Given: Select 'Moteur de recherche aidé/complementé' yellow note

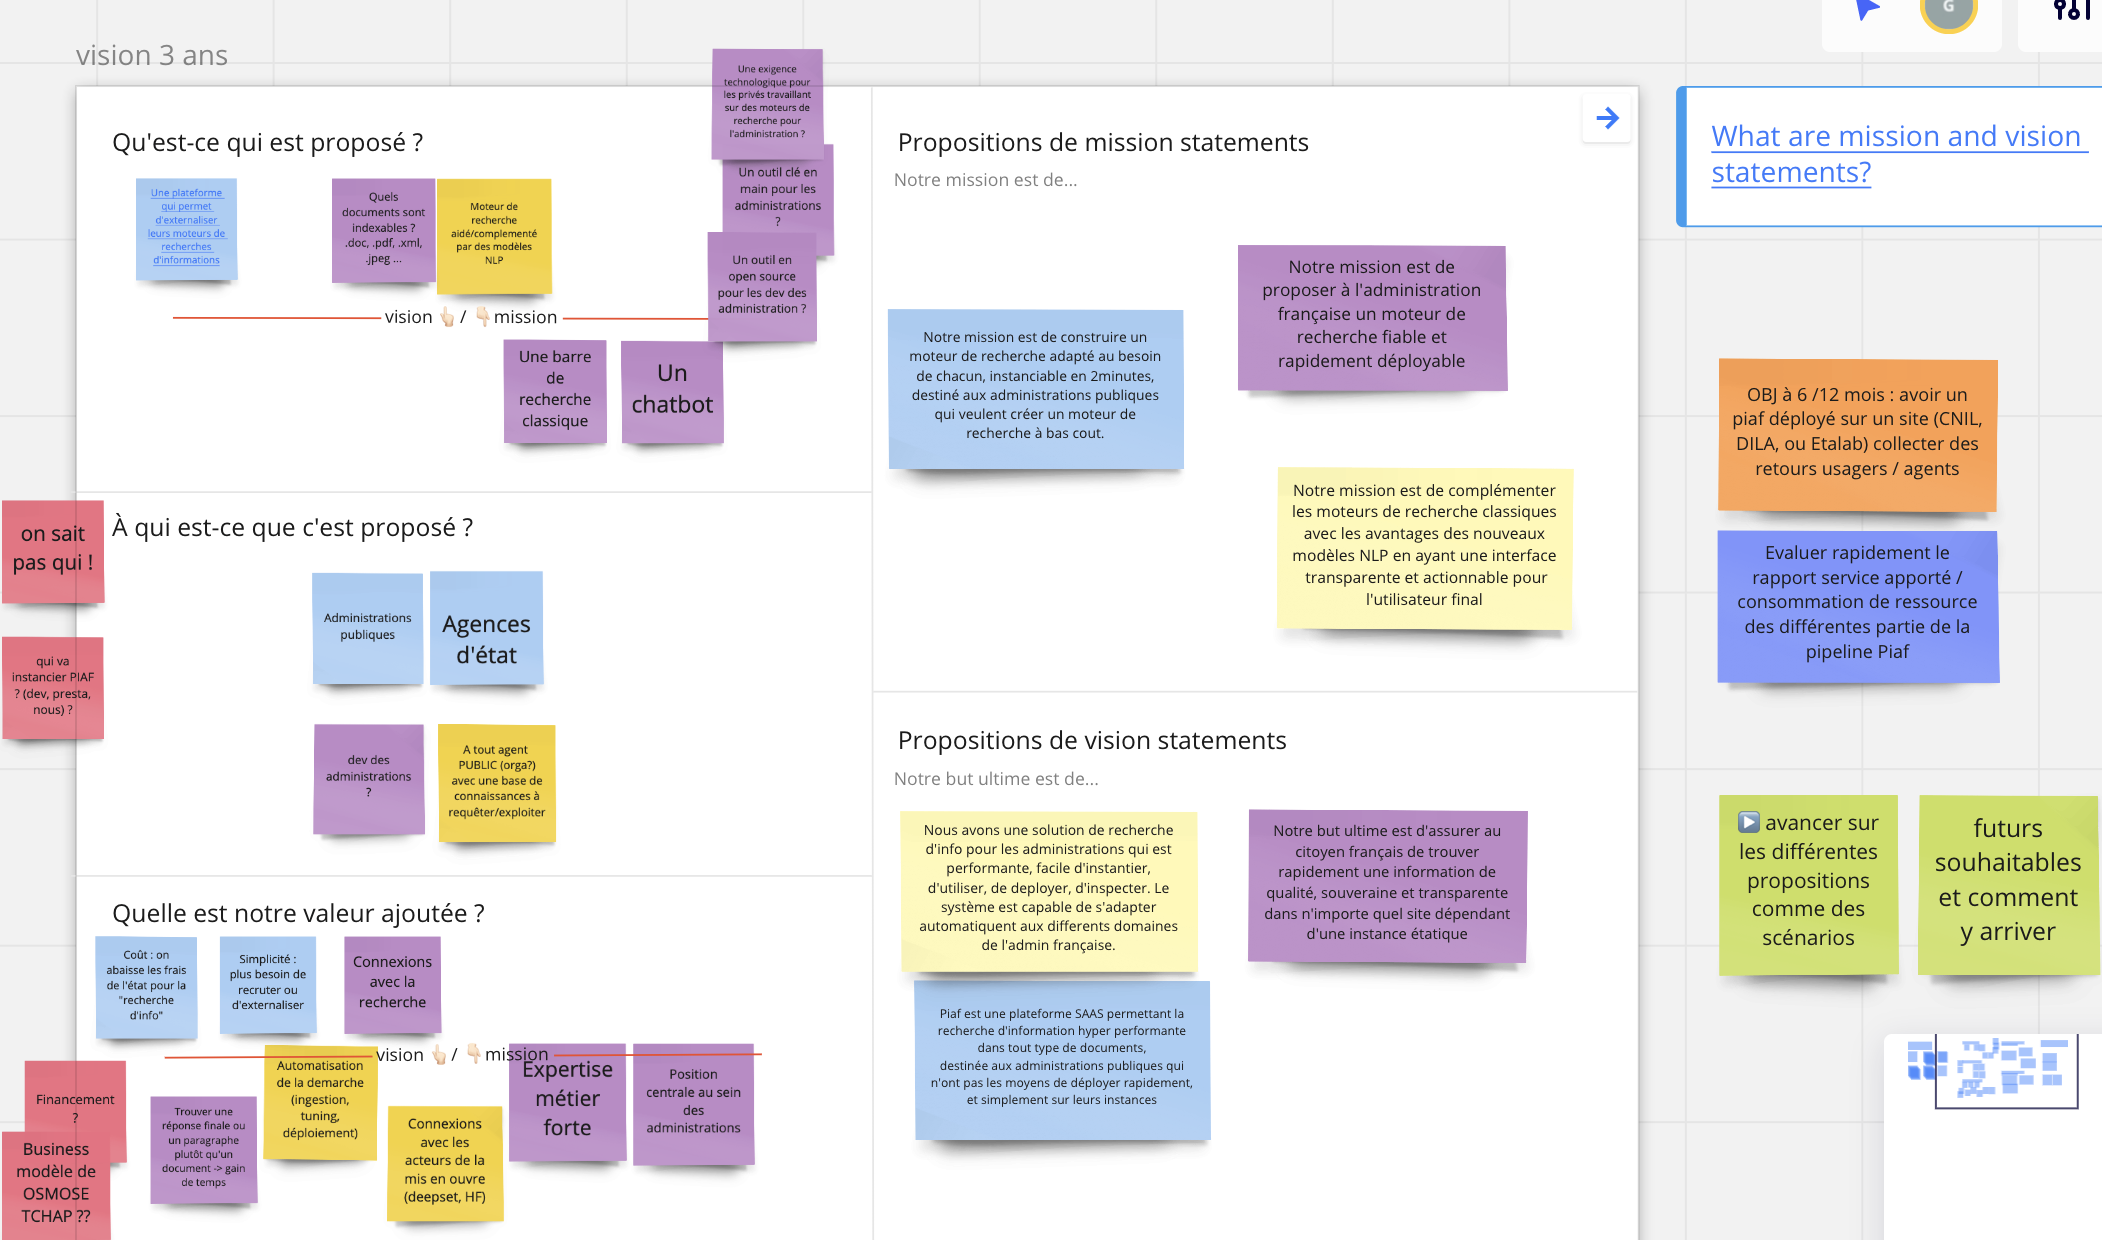Looking at the screenshot, I should pyautogui.click(x=494, y=235).
